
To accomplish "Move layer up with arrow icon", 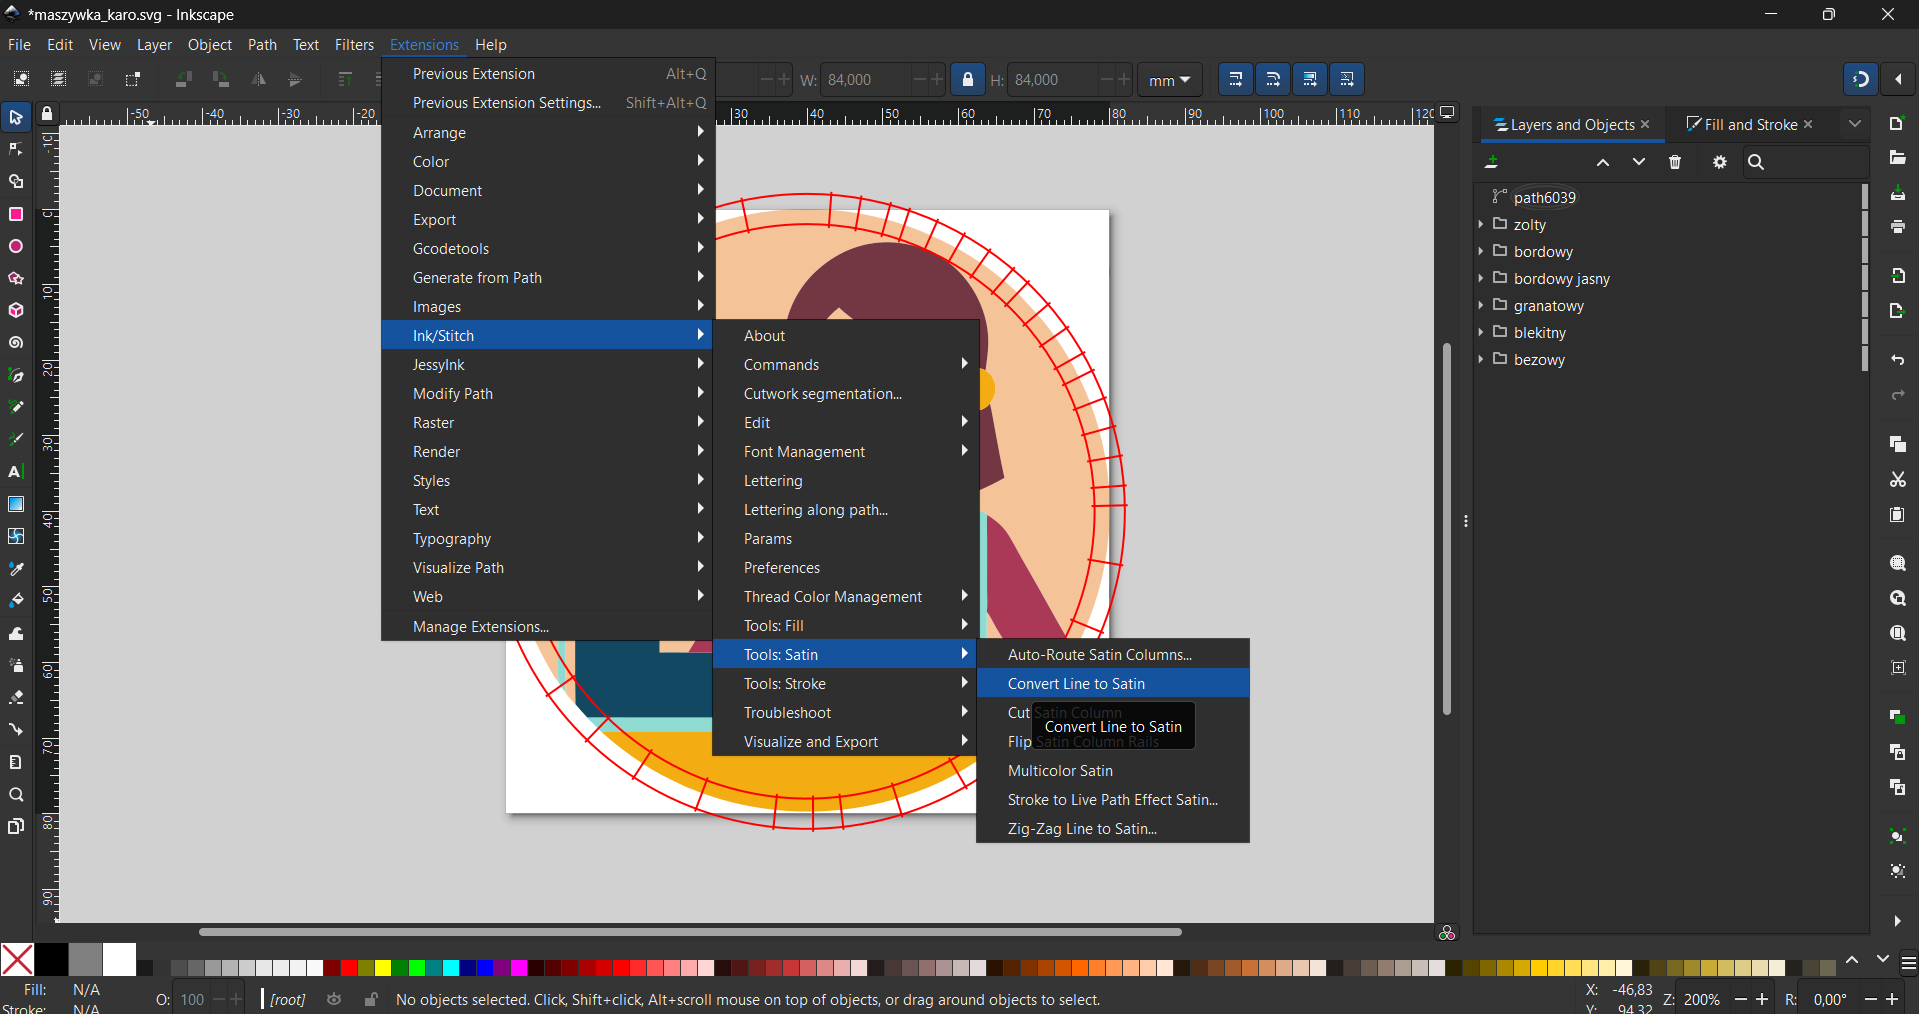I will [x=1603, y=162].
